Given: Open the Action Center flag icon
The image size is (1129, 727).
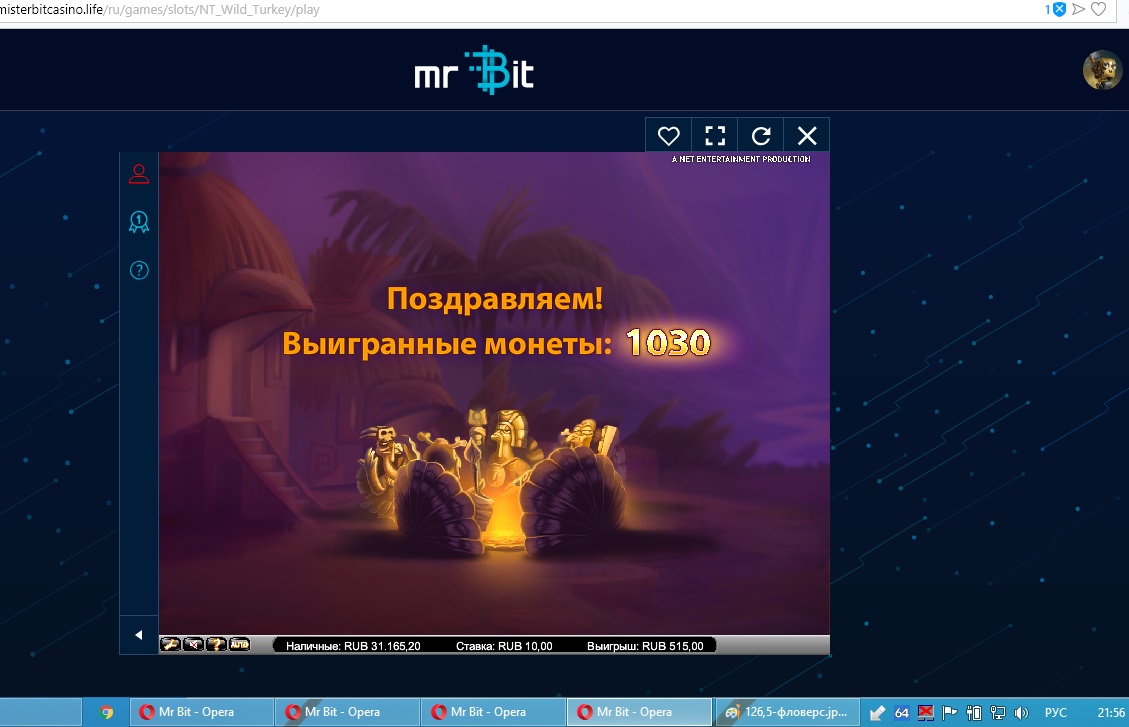Looking at the screenshot, I should coord(950,713).
